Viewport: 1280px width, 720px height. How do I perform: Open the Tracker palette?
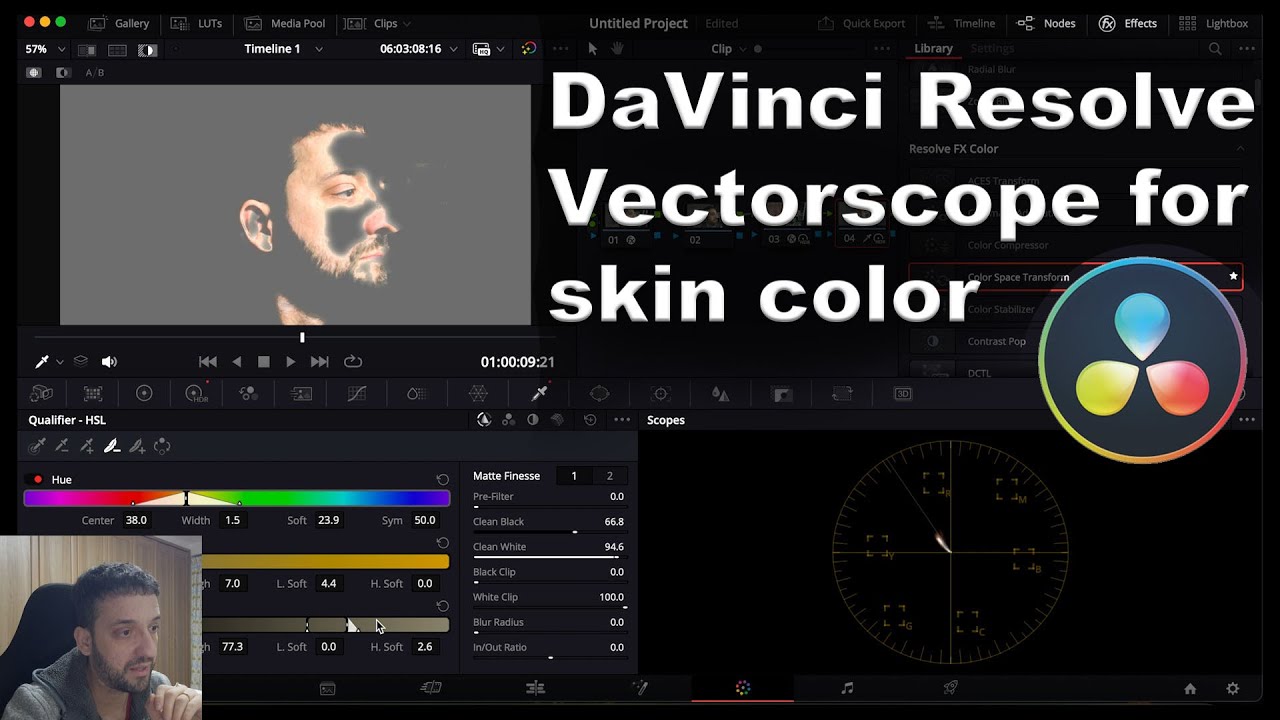tap(660, 394)
